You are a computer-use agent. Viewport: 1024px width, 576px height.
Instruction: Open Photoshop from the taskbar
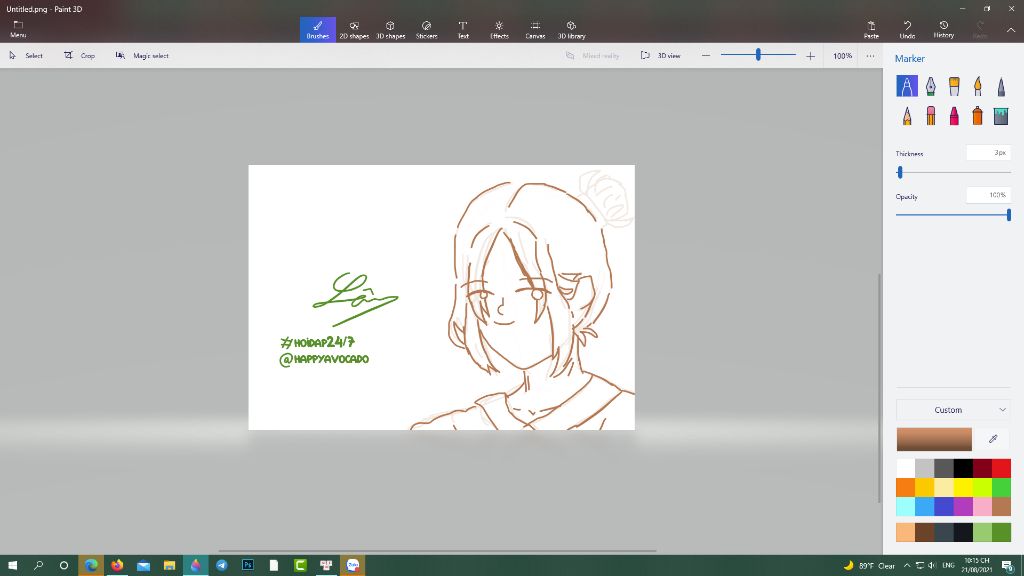[x=248, y=566]
